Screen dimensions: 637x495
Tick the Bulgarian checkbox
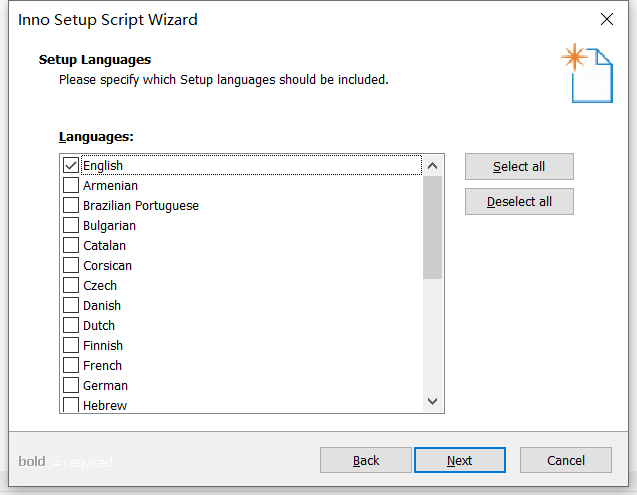coord(71,225)
